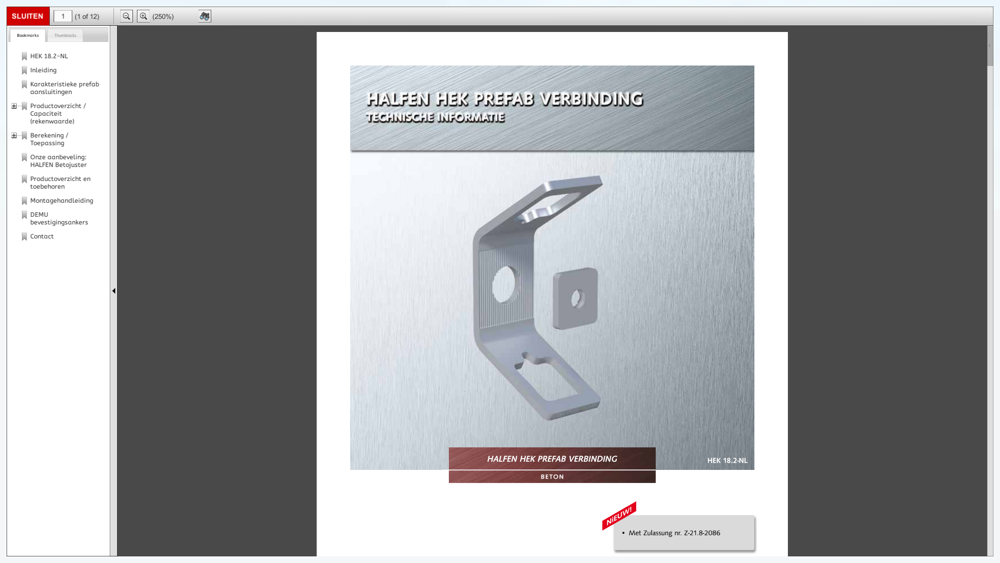
Task: Click the 'TECHNISCHE INFORMATIE' subtitle on the page
Action: pyautogui.click(x=435, y=117)
